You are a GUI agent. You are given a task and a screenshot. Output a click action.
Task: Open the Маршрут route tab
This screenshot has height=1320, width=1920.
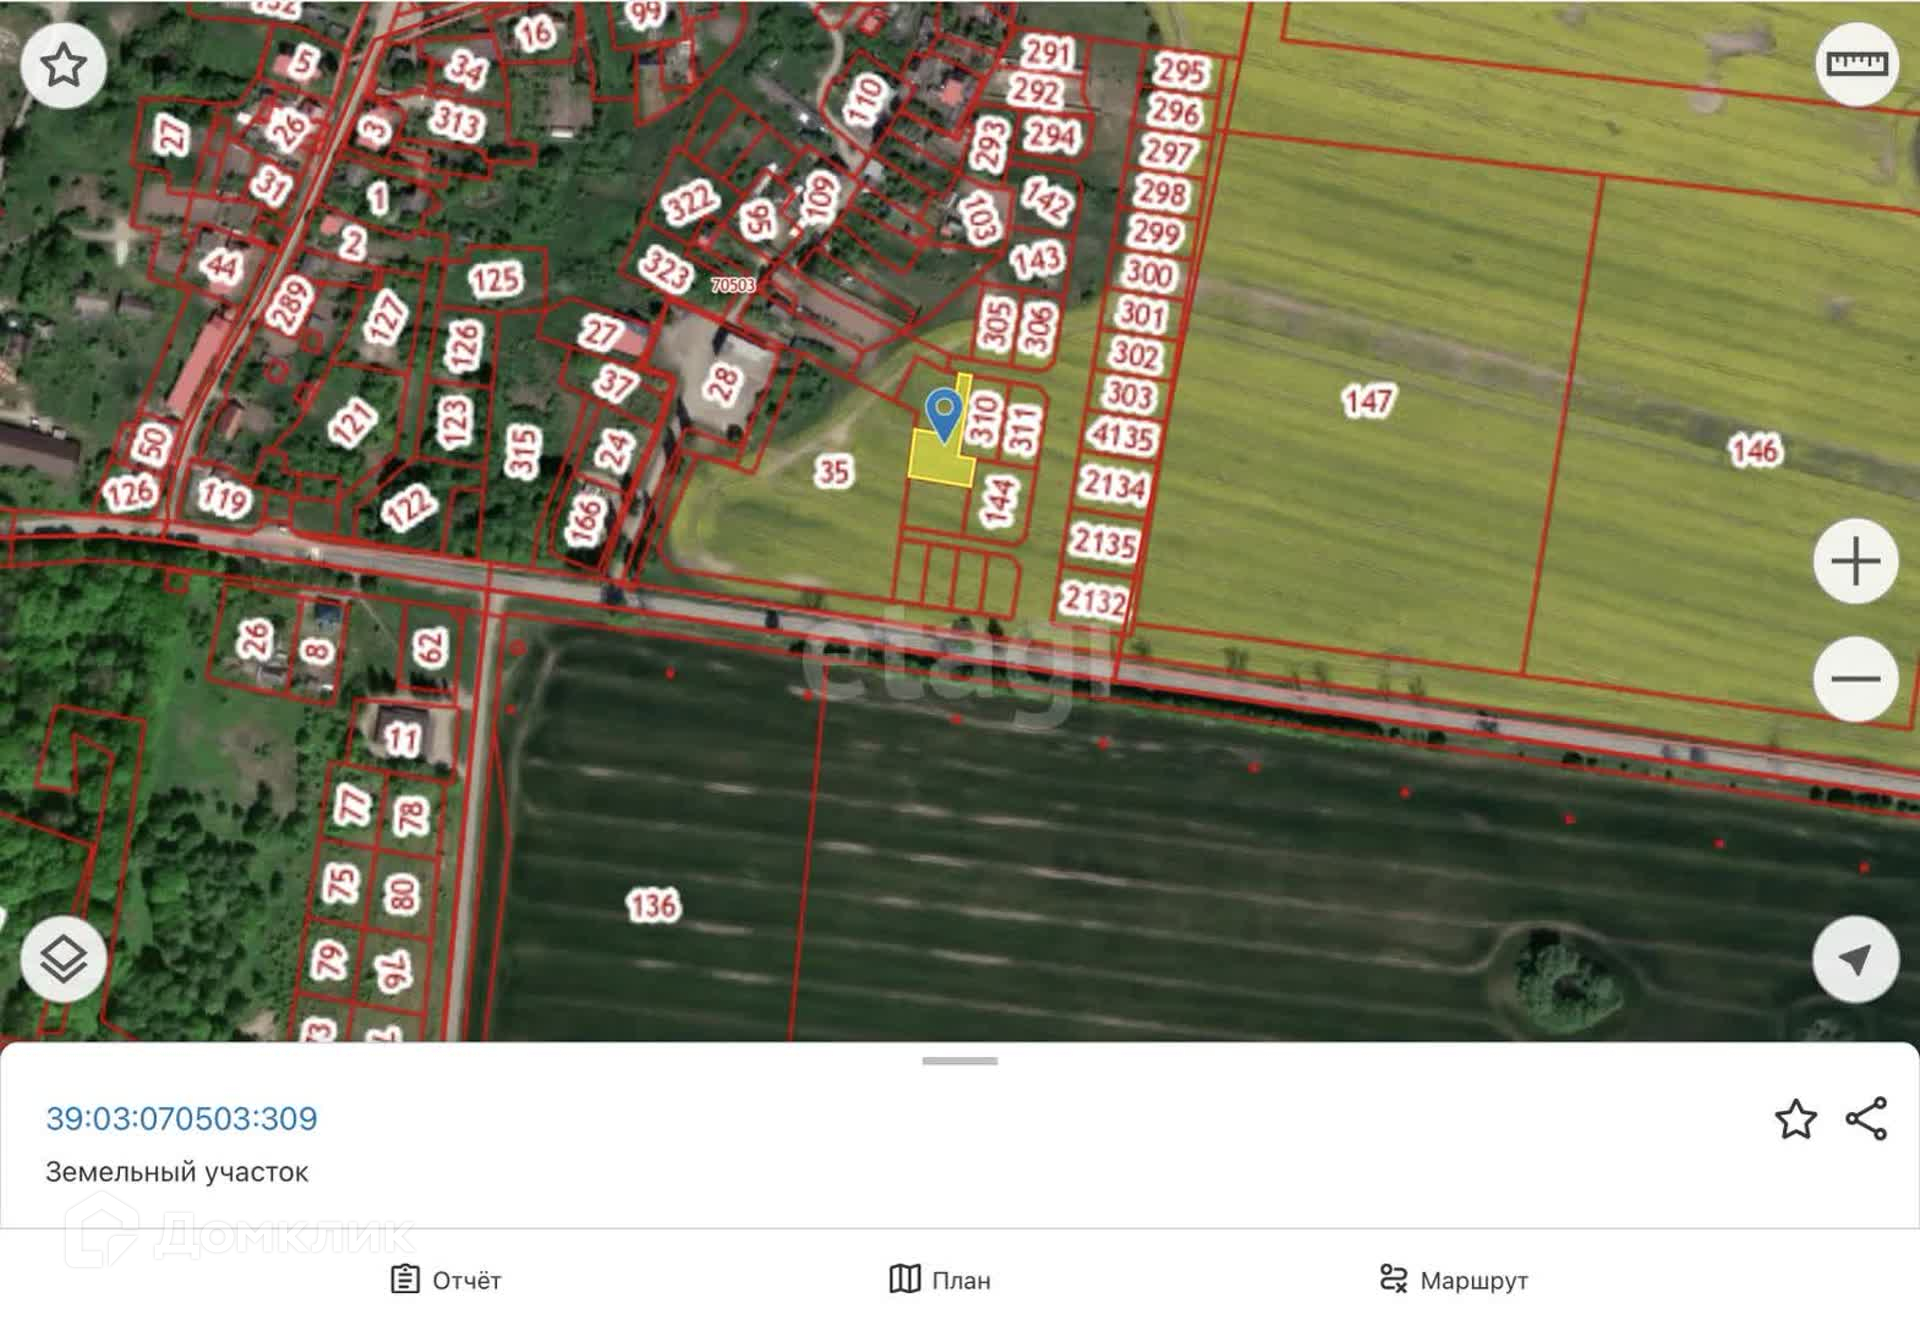(1454, 1280)
